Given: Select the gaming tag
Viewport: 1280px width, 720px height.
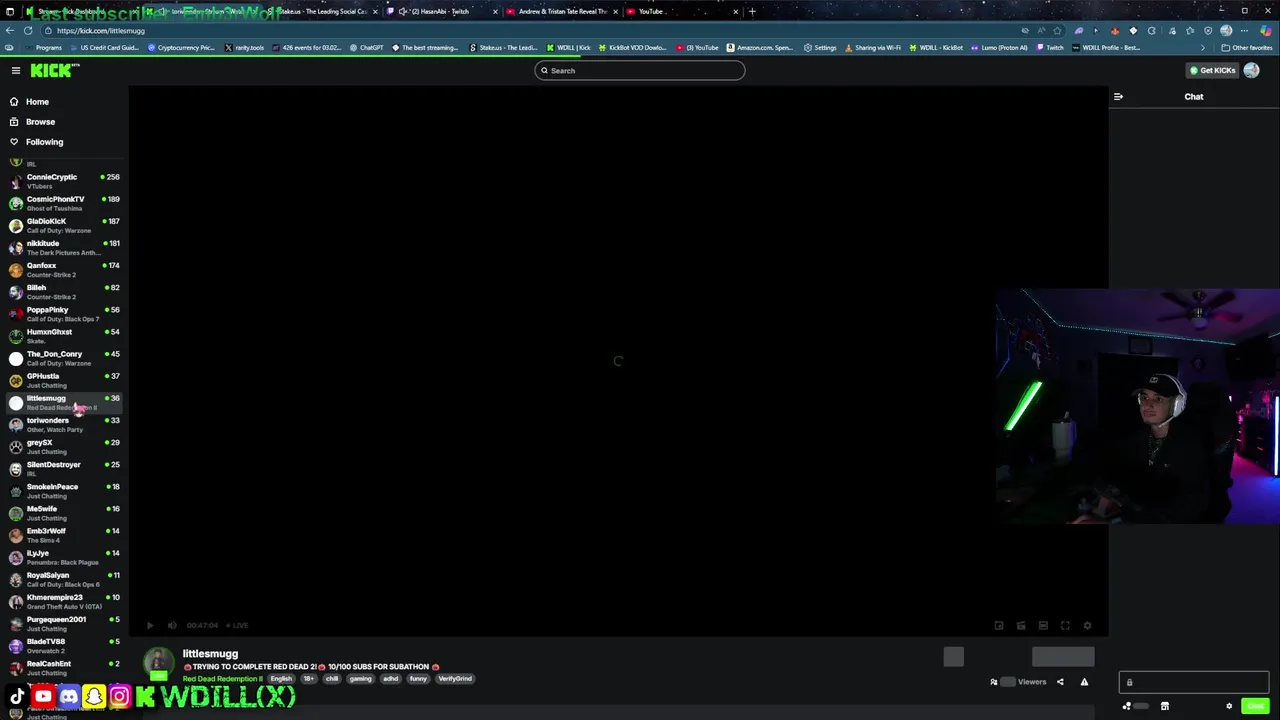Looking at the screenshot, I should tap(360, 679).
